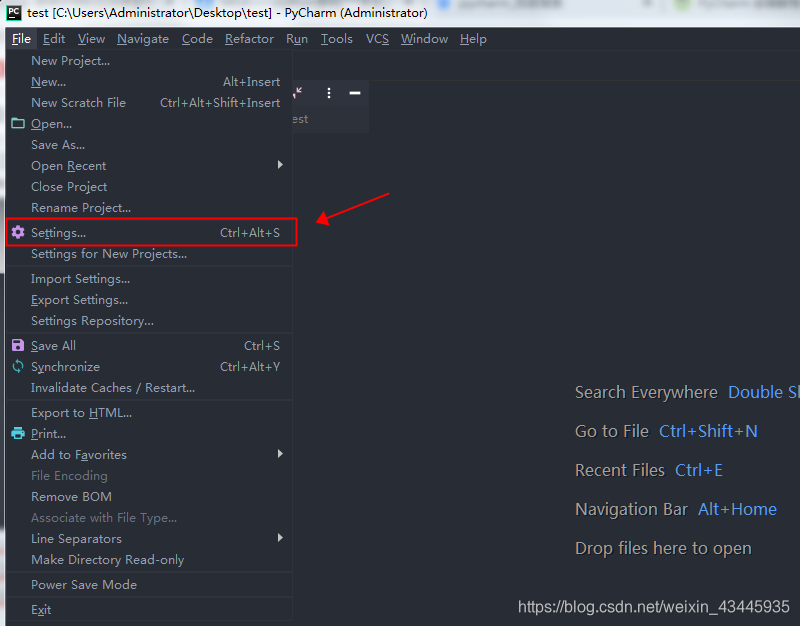Expand the Add to Favorites submenu arrow
Viewport: 800px width, 626px height.
tap(280, 454)
